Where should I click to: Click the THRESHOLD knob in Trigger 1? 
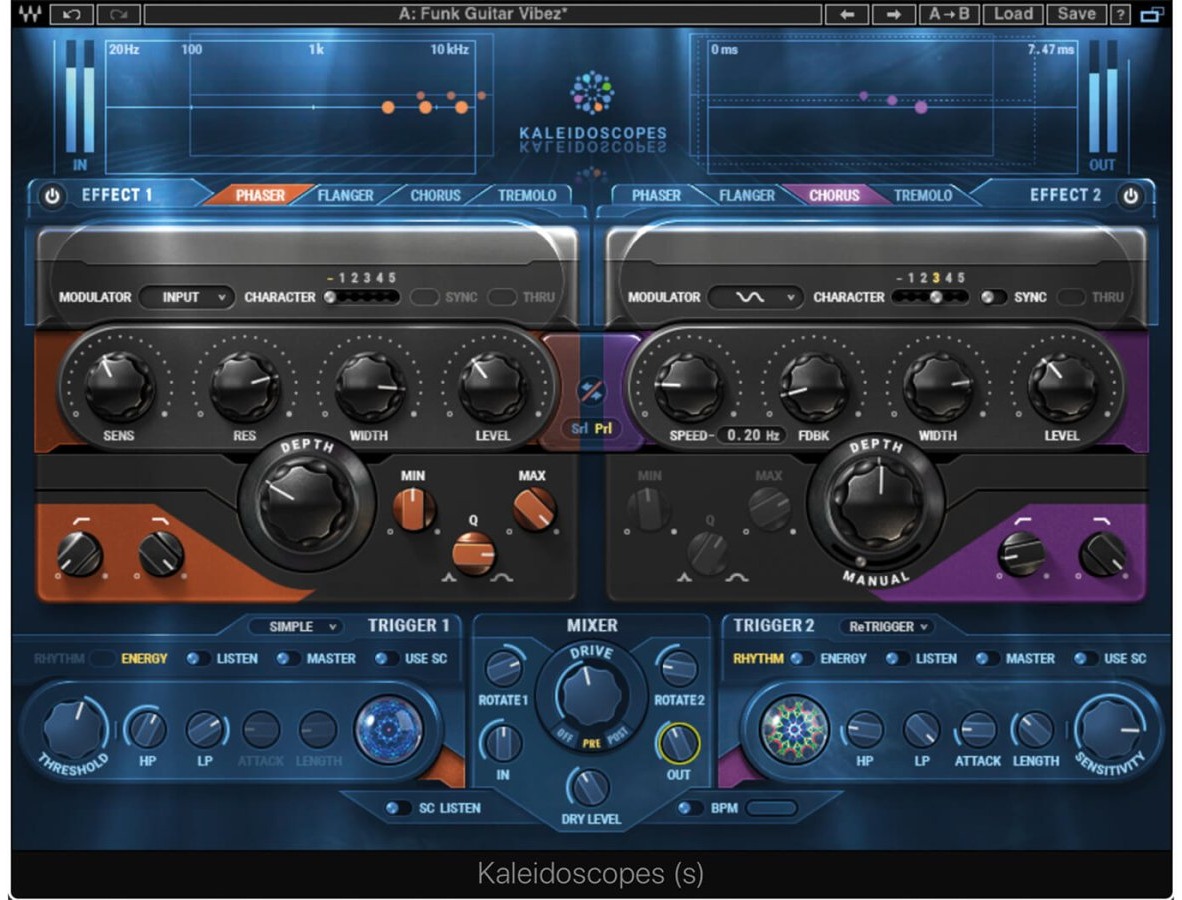point(74,730)
